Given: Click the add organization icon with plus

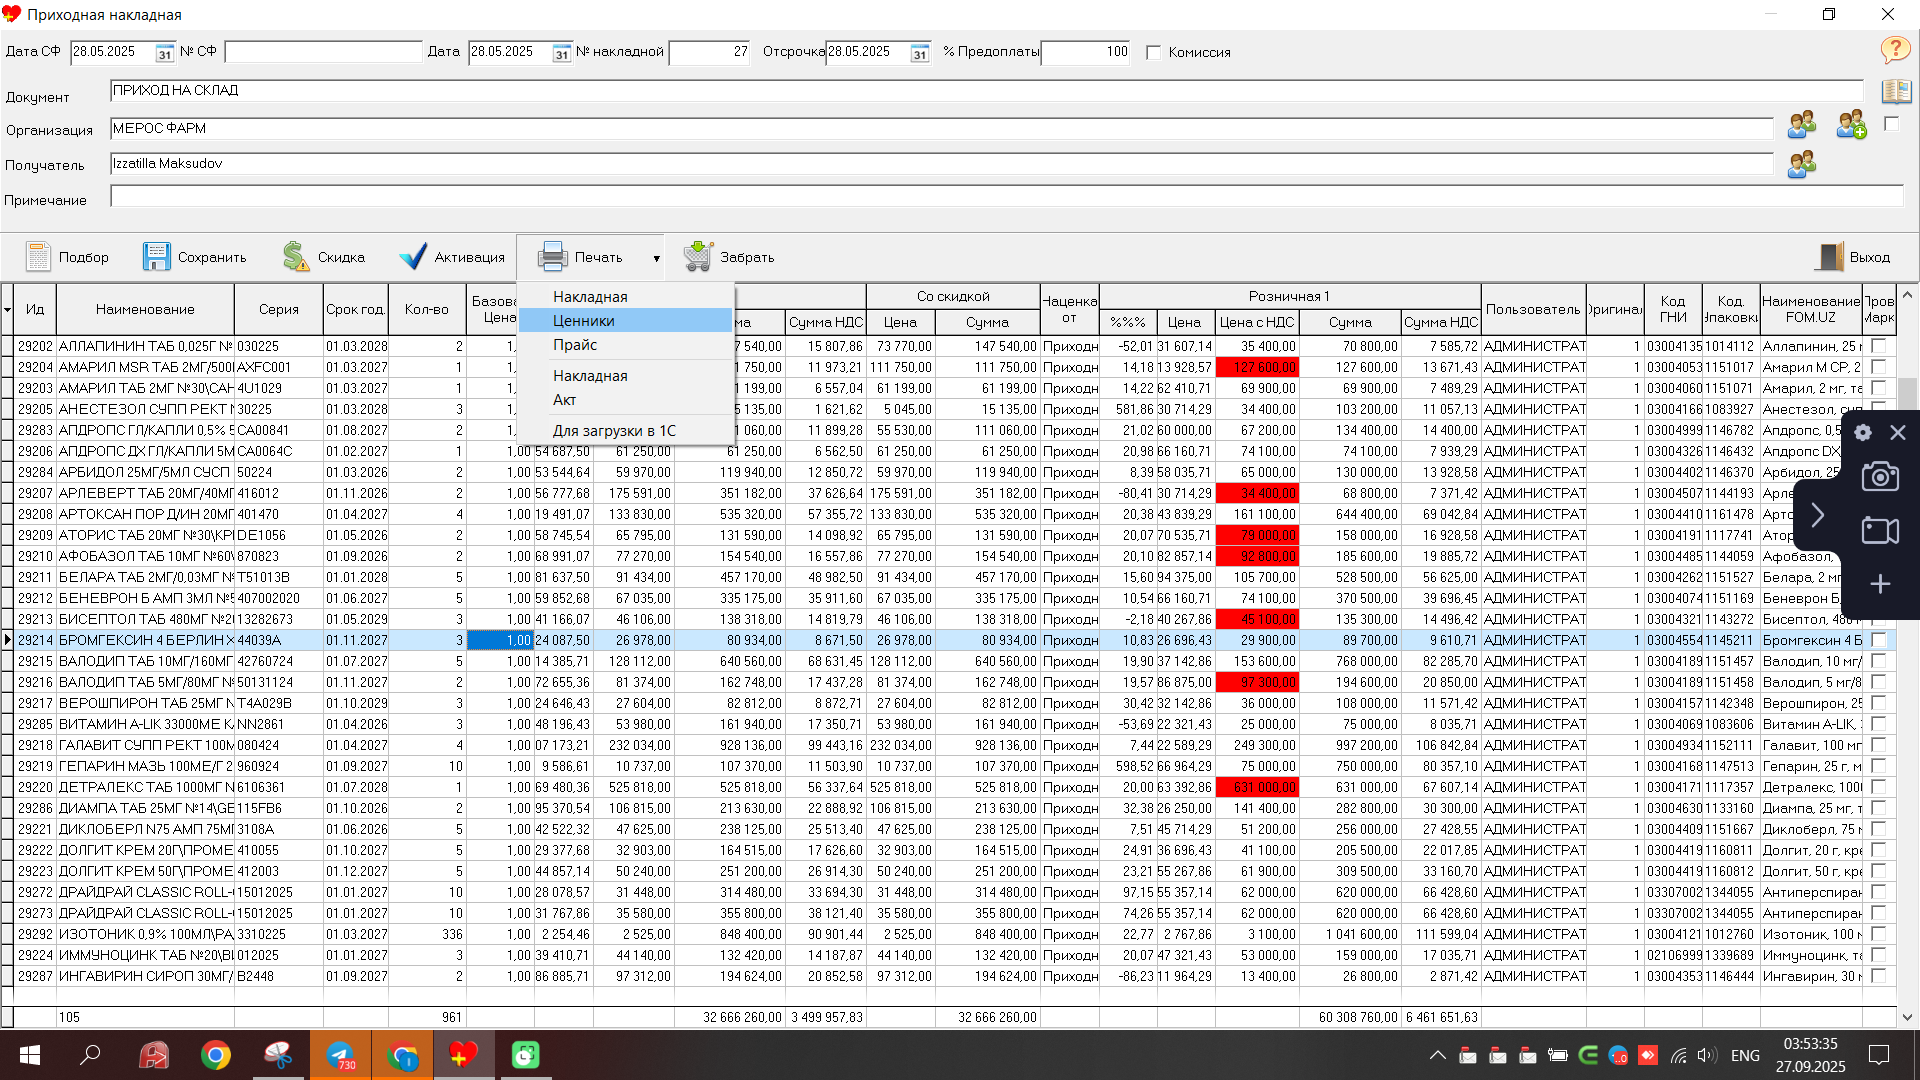Looking at the screenshot, I should [x=1851, y=125].
